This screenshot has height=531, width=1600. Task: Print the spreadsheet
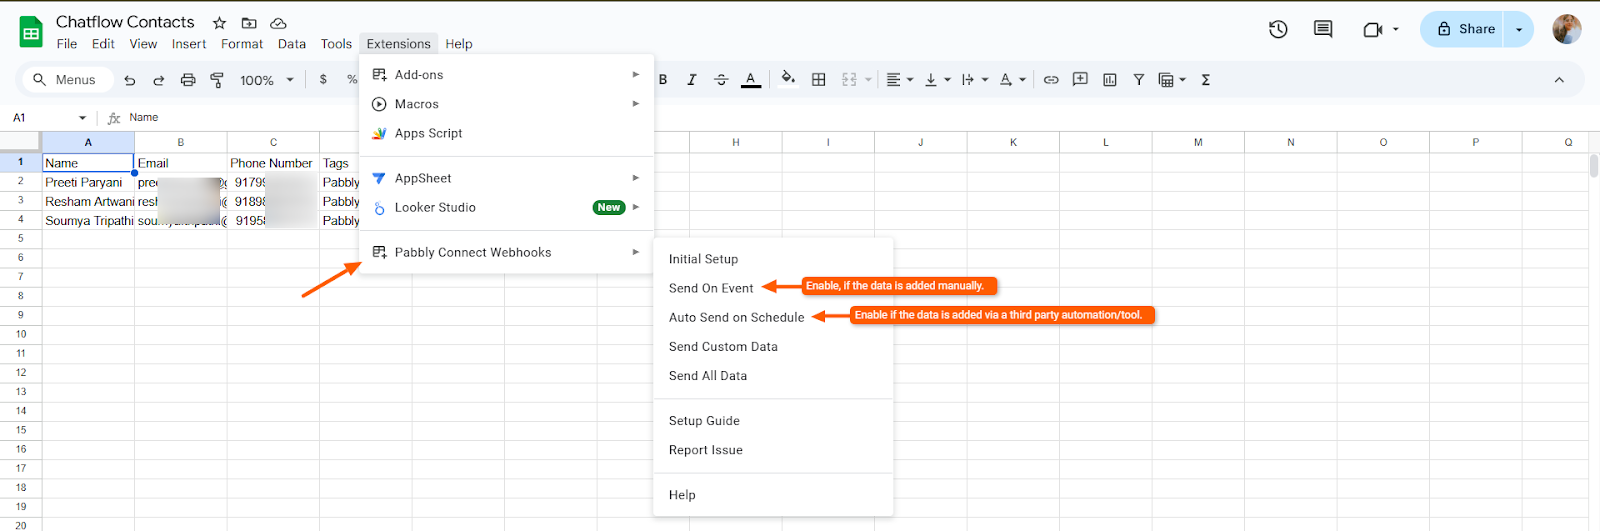(188, 80)
